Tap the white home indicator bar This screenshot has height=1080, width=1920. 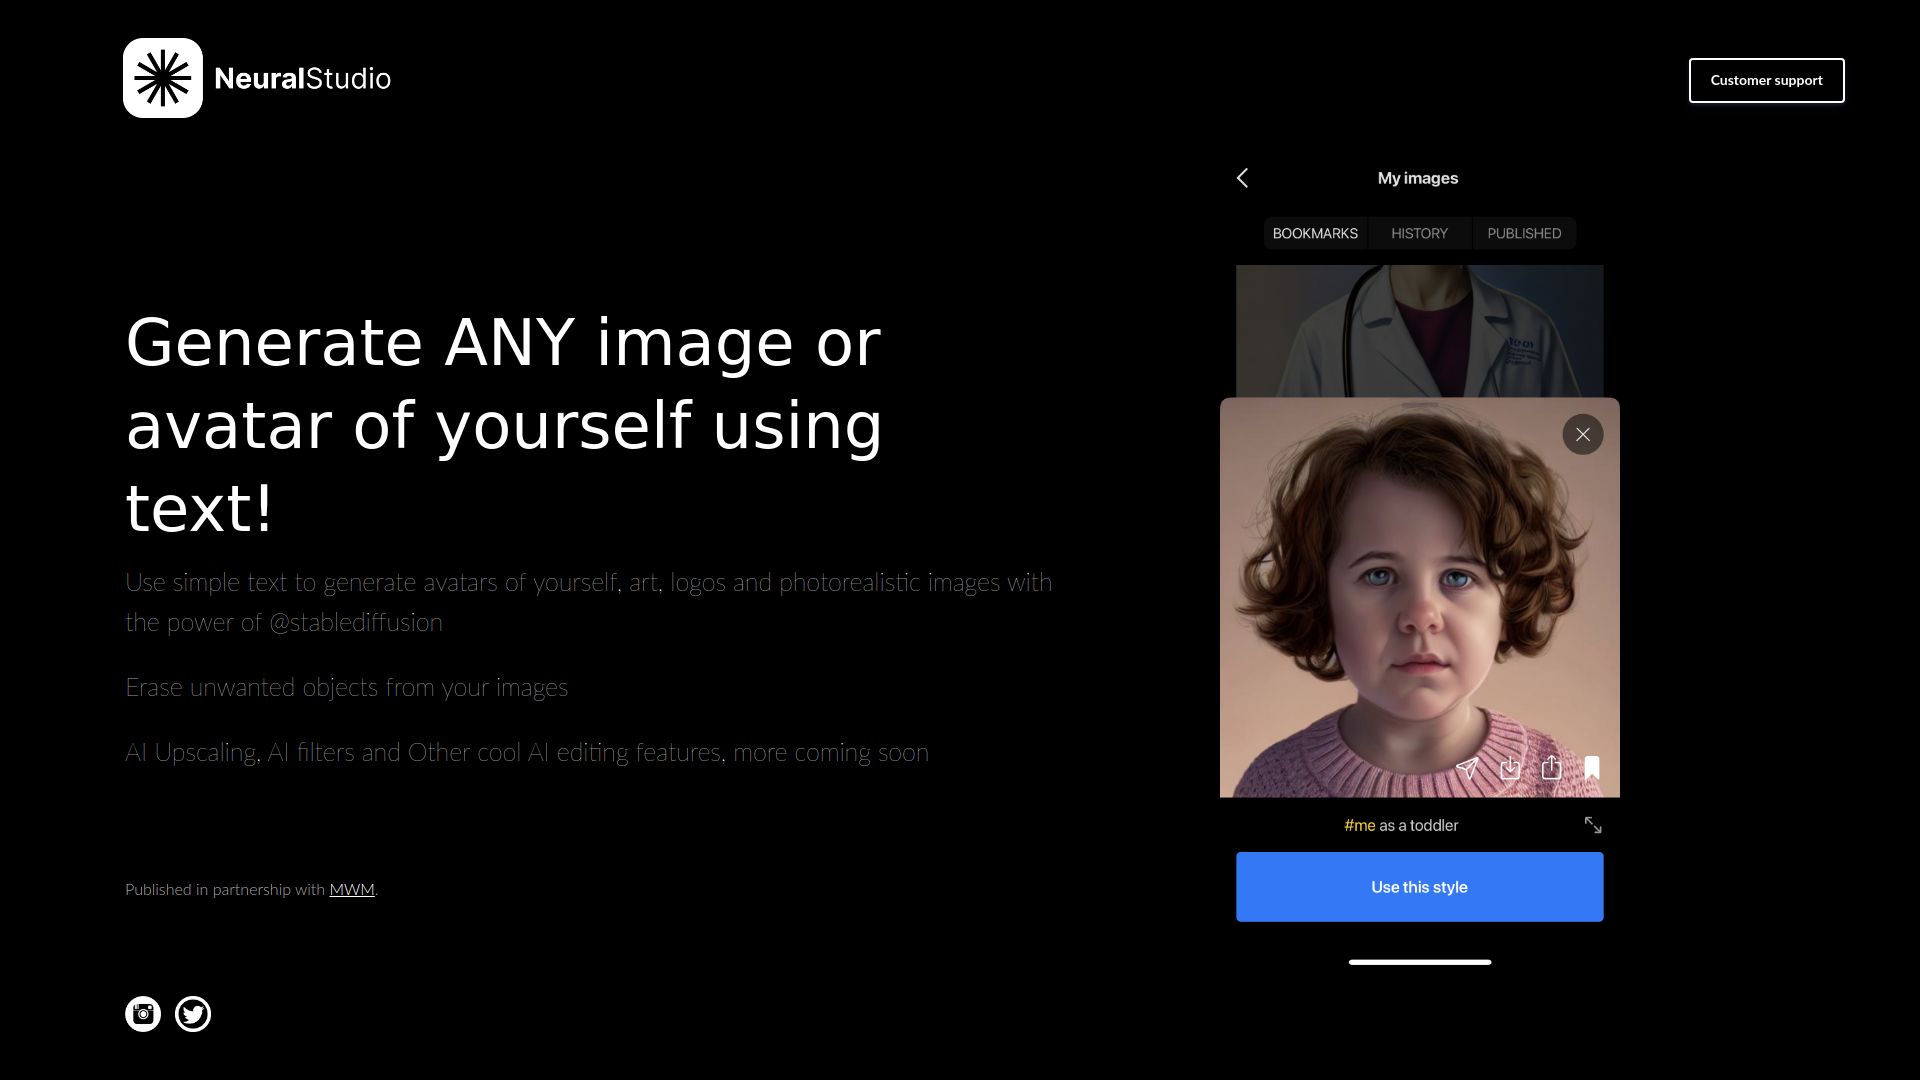(1419, 962)
